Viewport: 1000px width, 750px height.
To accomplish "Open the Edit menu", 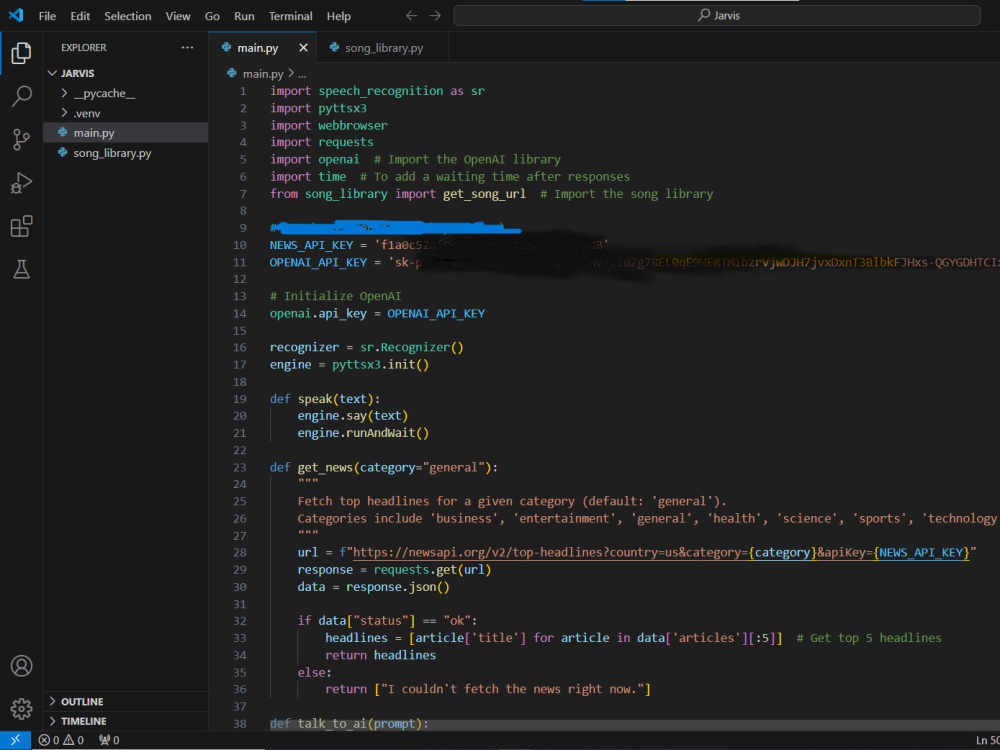I will [80, 16].
